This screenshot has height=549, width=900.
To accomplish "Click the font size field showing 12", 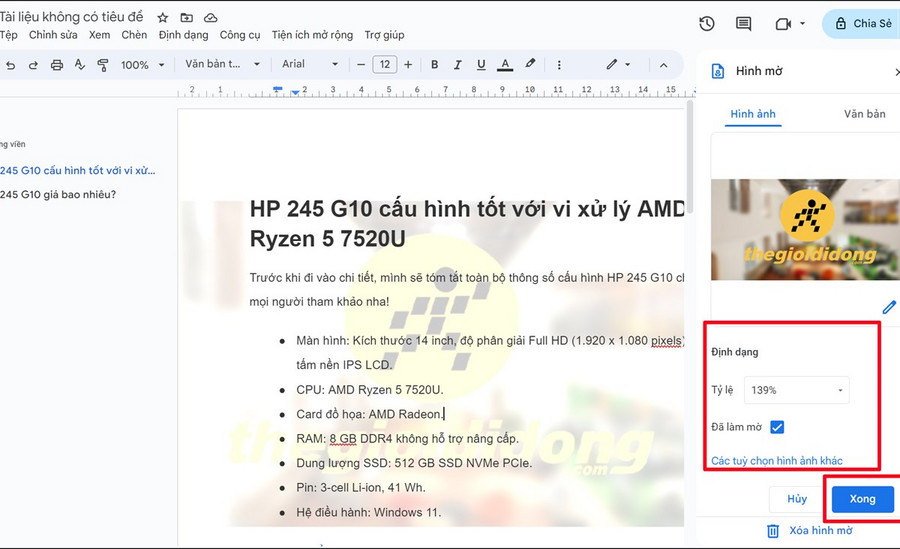I will 385,64.
